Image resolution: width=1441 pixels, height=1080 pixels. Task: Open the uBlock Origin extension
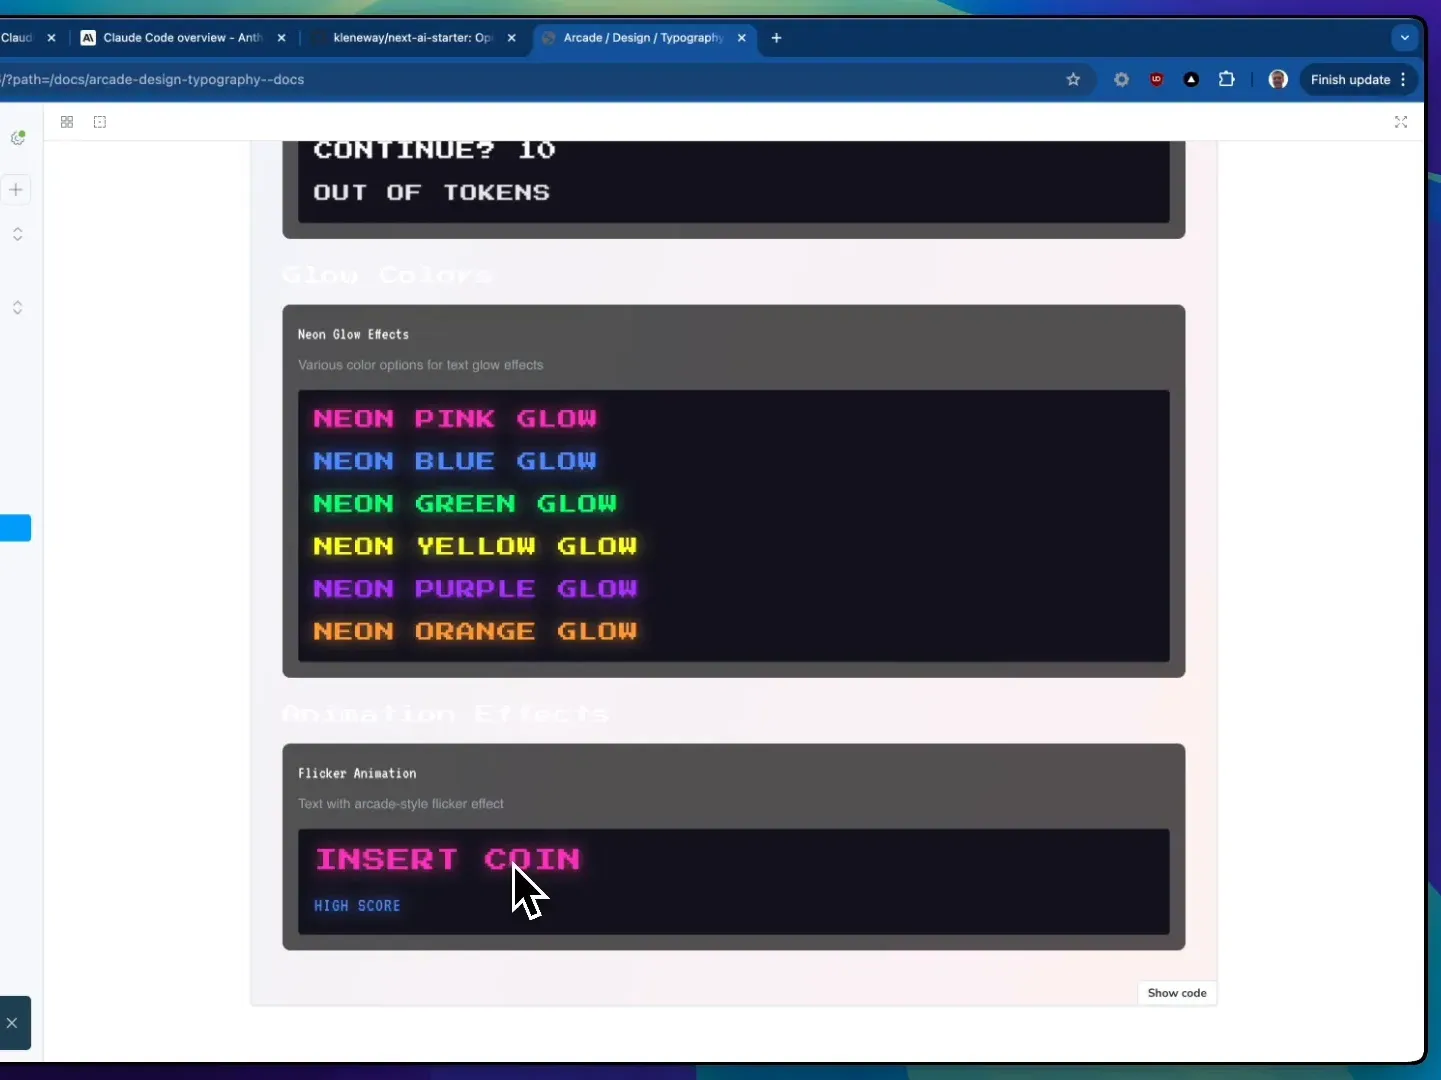pyautogui.click(x=1157, y=79)
